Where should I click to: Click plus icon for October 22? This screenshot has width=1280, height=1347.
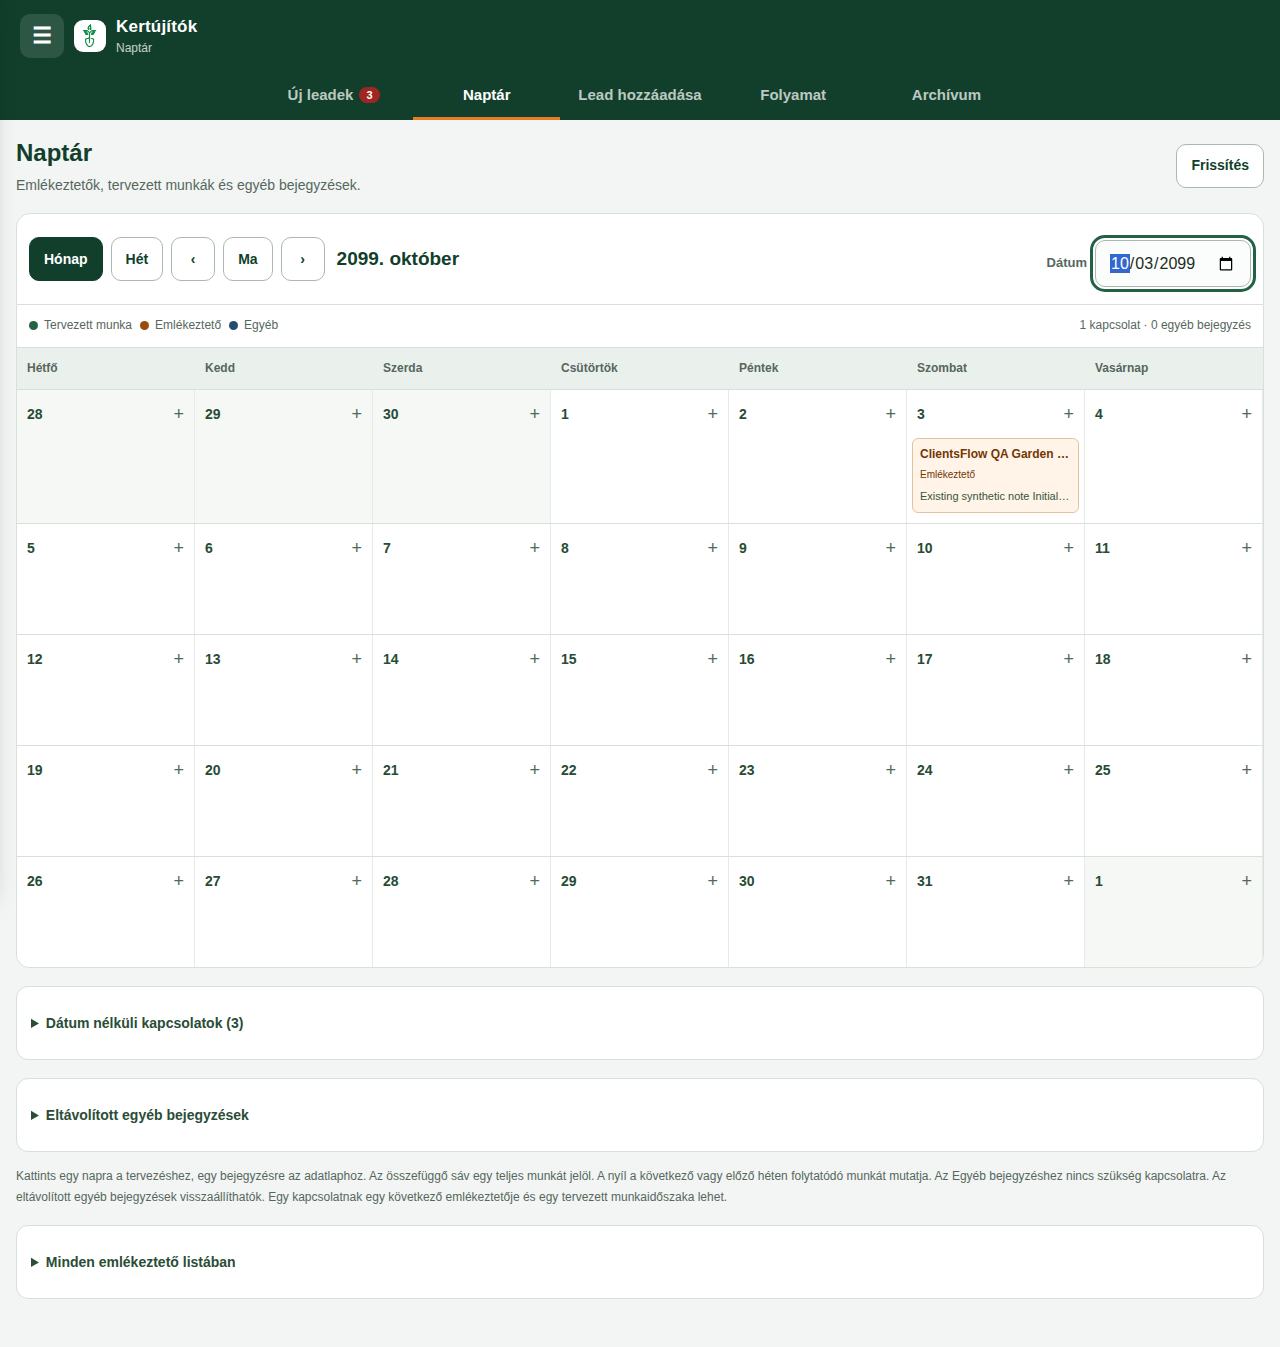[713, 770]
